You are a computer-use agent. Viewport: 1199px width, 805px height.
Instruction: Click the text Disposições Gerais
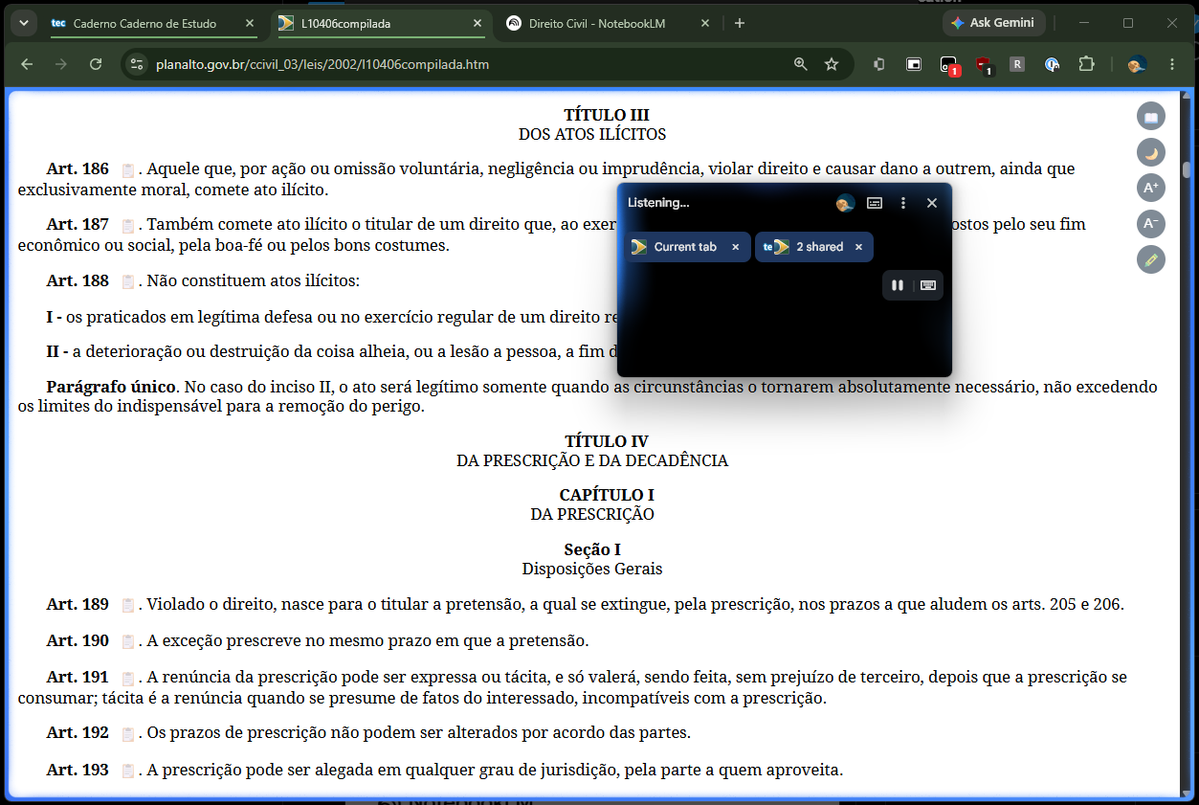(593, 569)
